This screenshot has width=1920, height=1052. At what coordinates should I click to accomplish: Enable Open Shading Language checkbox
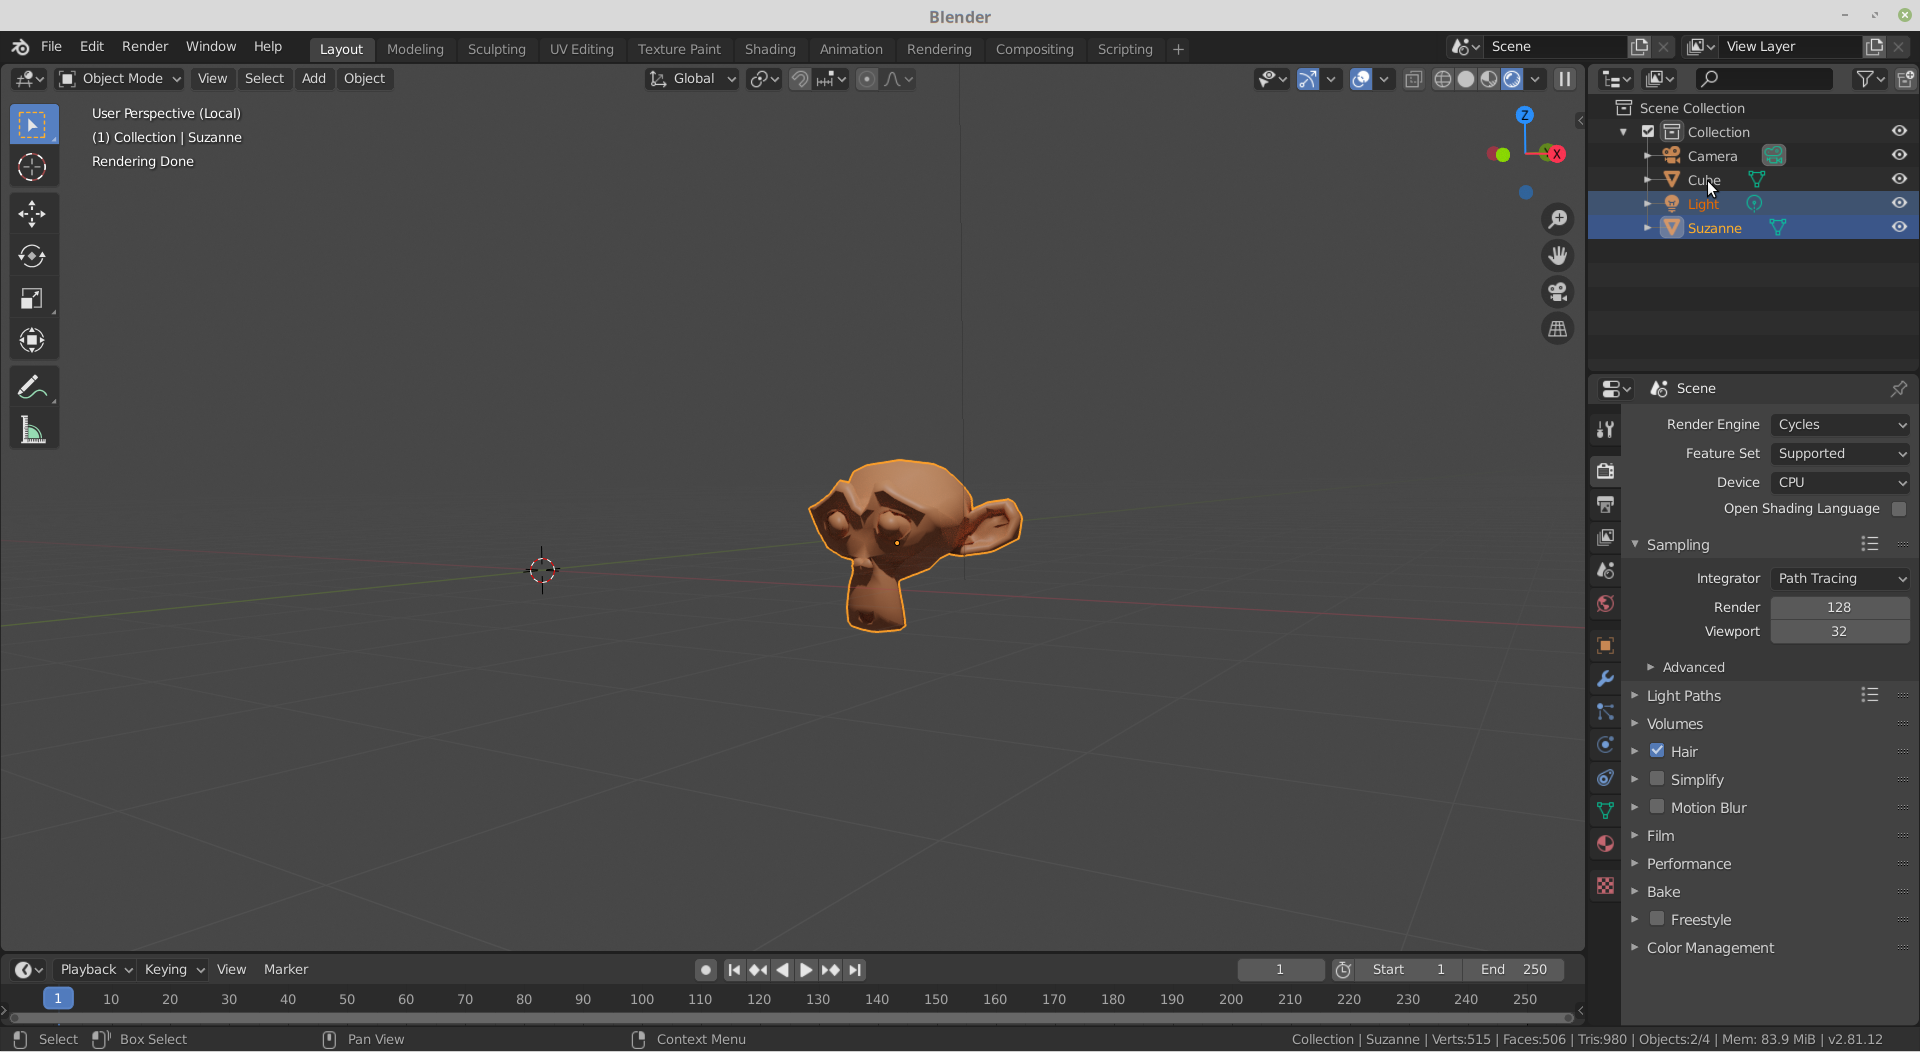1899,509
